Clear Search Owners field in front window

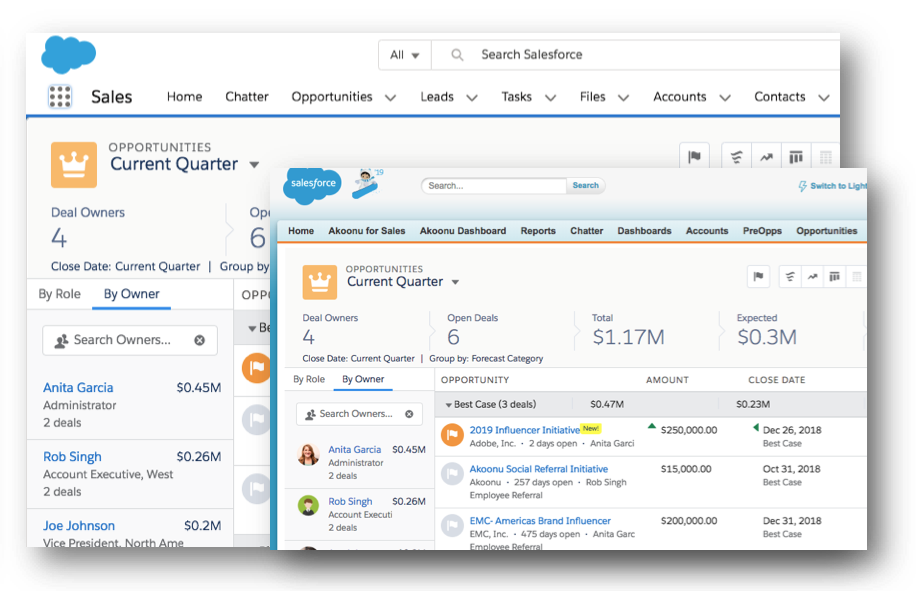(x=410, y=414)
